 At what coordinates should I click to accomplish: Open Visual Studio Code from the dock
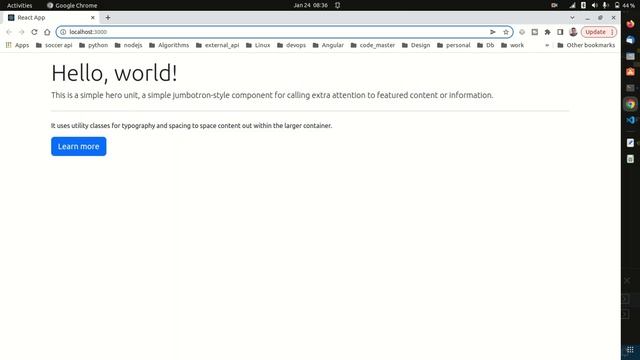point(630,120)
